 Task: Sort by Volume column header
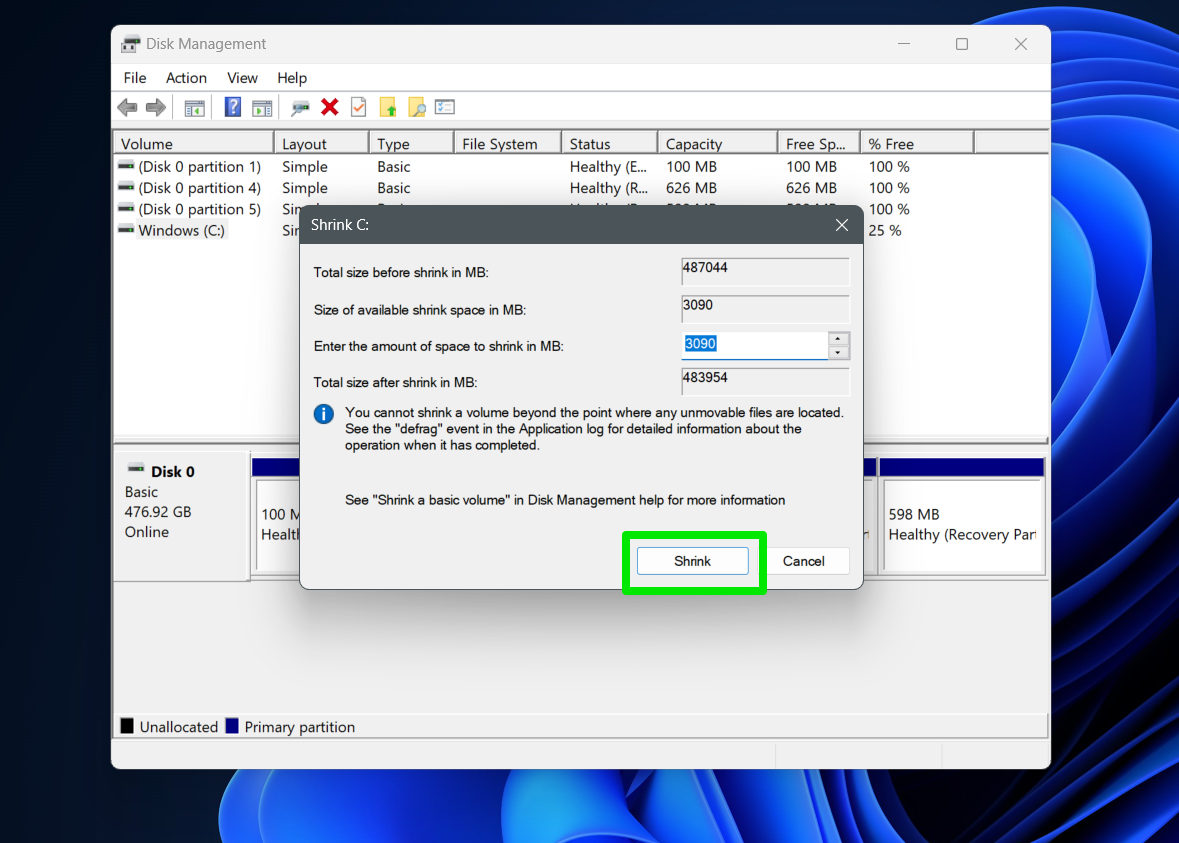[x=193, y=143]
